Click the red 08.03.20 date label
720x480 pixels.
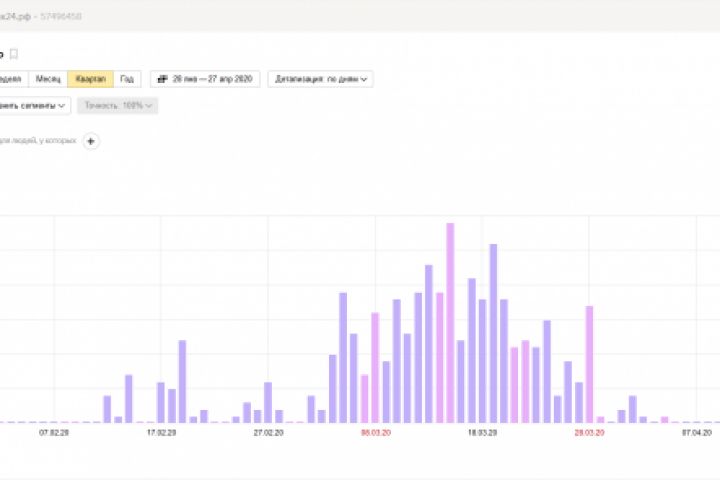[376, 433]
